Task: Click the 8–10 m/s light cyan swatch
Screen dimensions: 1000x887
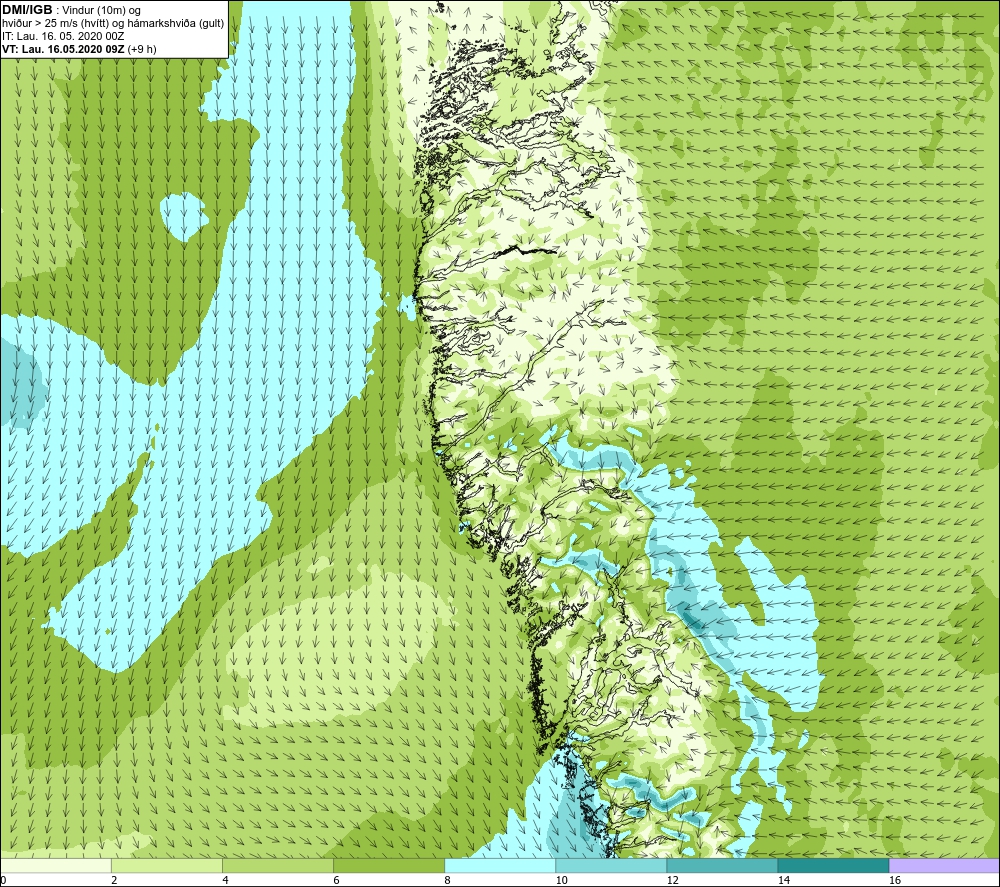Action: pyautogui.click(x=500, y=865)
